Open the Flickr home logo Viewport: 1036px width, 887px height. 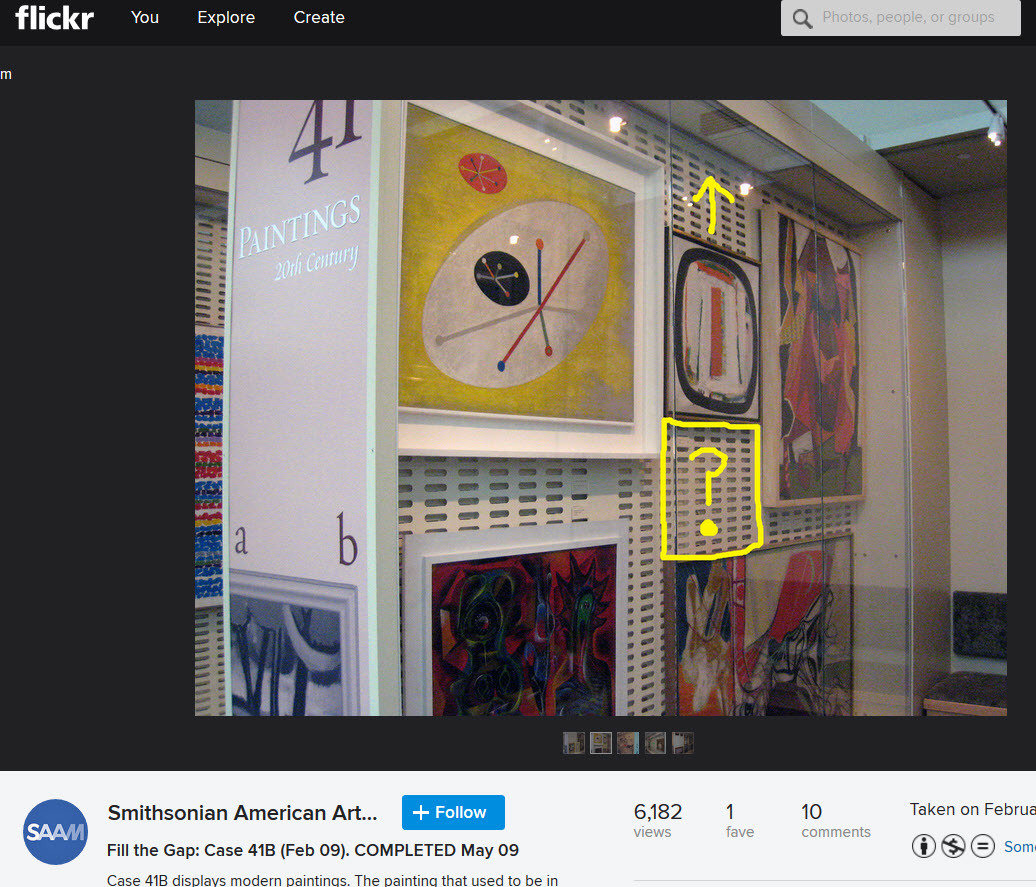pos(54,18)
